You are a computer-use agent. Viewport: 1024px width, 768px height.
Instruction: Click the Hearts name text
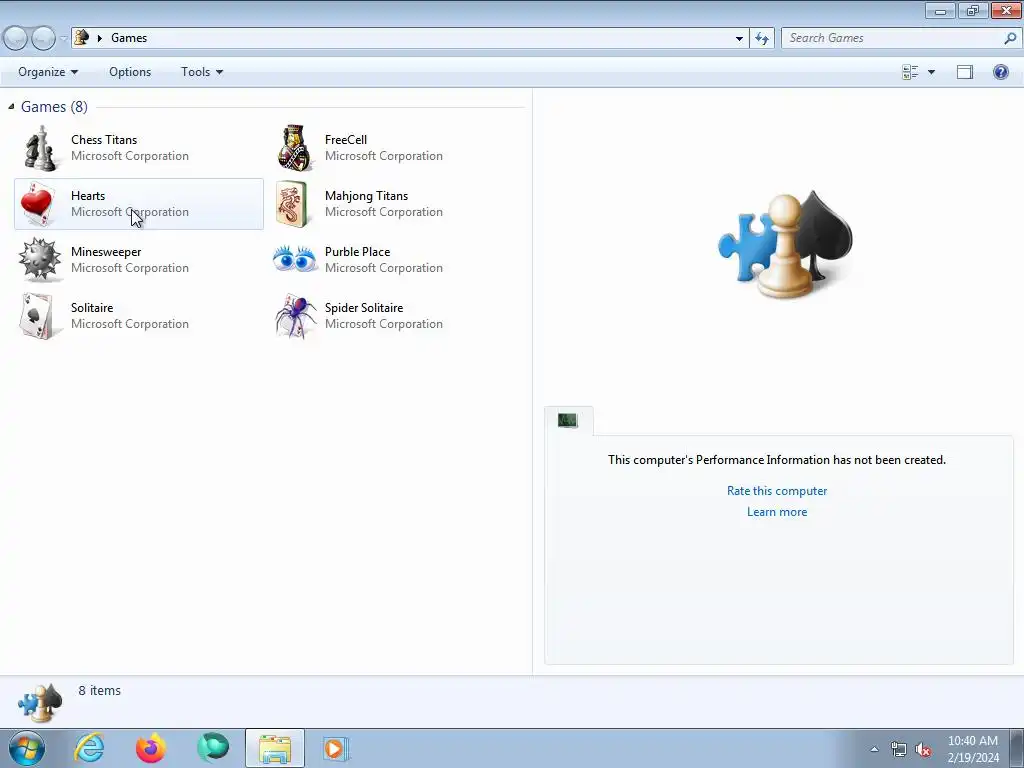[88, 196]
